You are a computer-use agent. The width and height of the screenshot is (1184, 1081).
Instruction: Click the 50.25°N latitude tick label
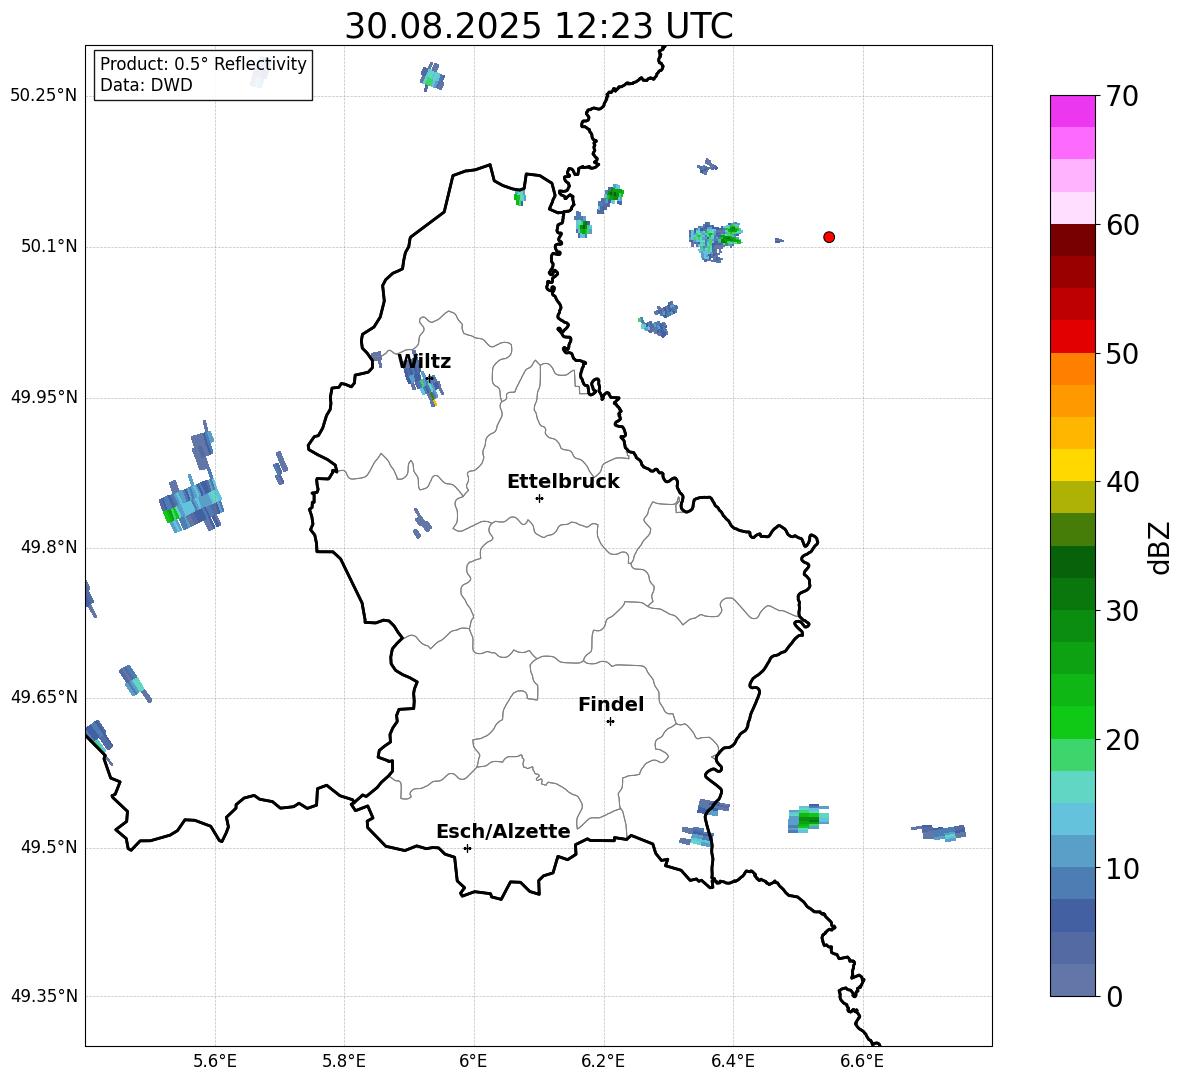(44, 96)
